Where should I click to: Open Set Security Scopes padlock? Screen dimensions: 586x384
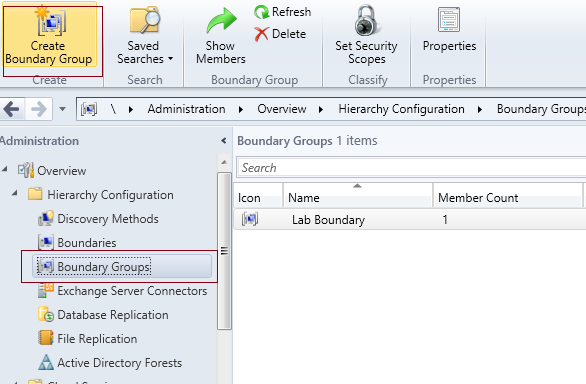click(366, 20)
